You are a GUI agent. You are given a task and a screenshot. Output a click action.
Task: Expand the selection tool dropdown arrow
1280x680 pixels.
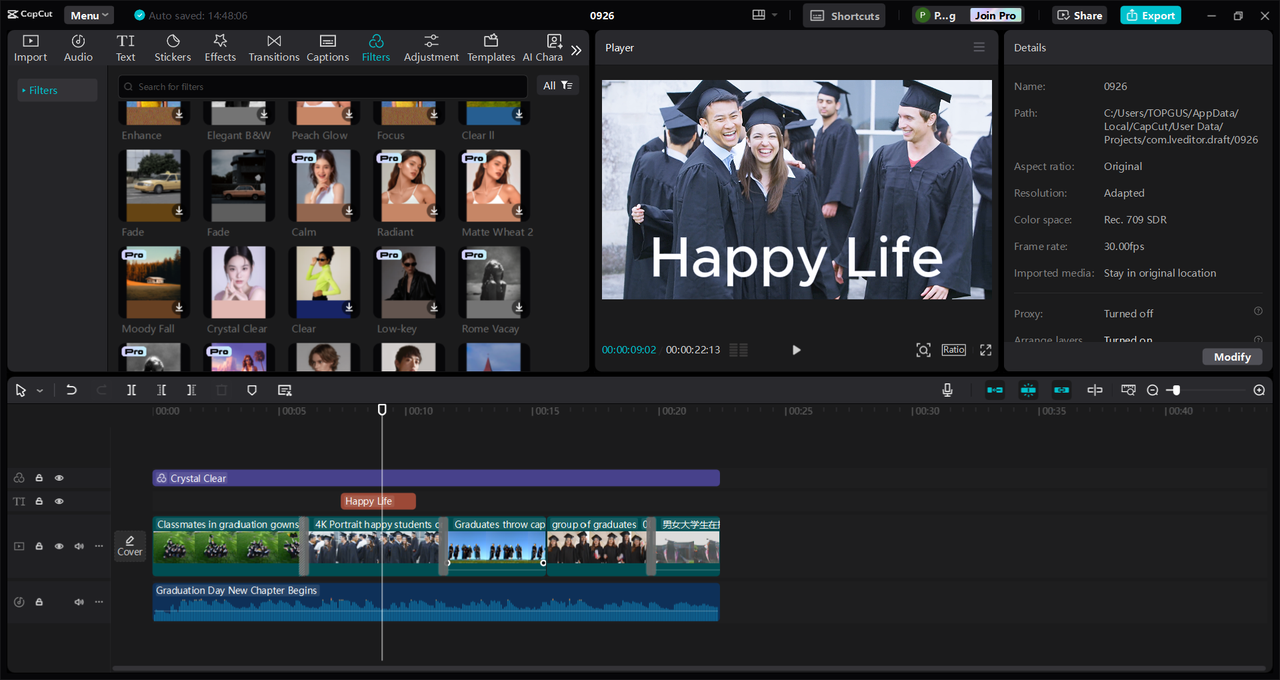point(40,391)
